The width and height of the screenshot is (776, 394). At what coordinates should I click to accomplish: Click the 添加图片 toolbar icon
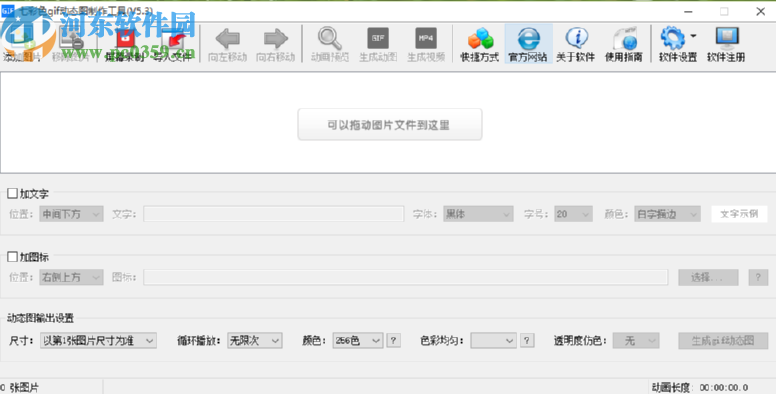(x=22, y=39)
